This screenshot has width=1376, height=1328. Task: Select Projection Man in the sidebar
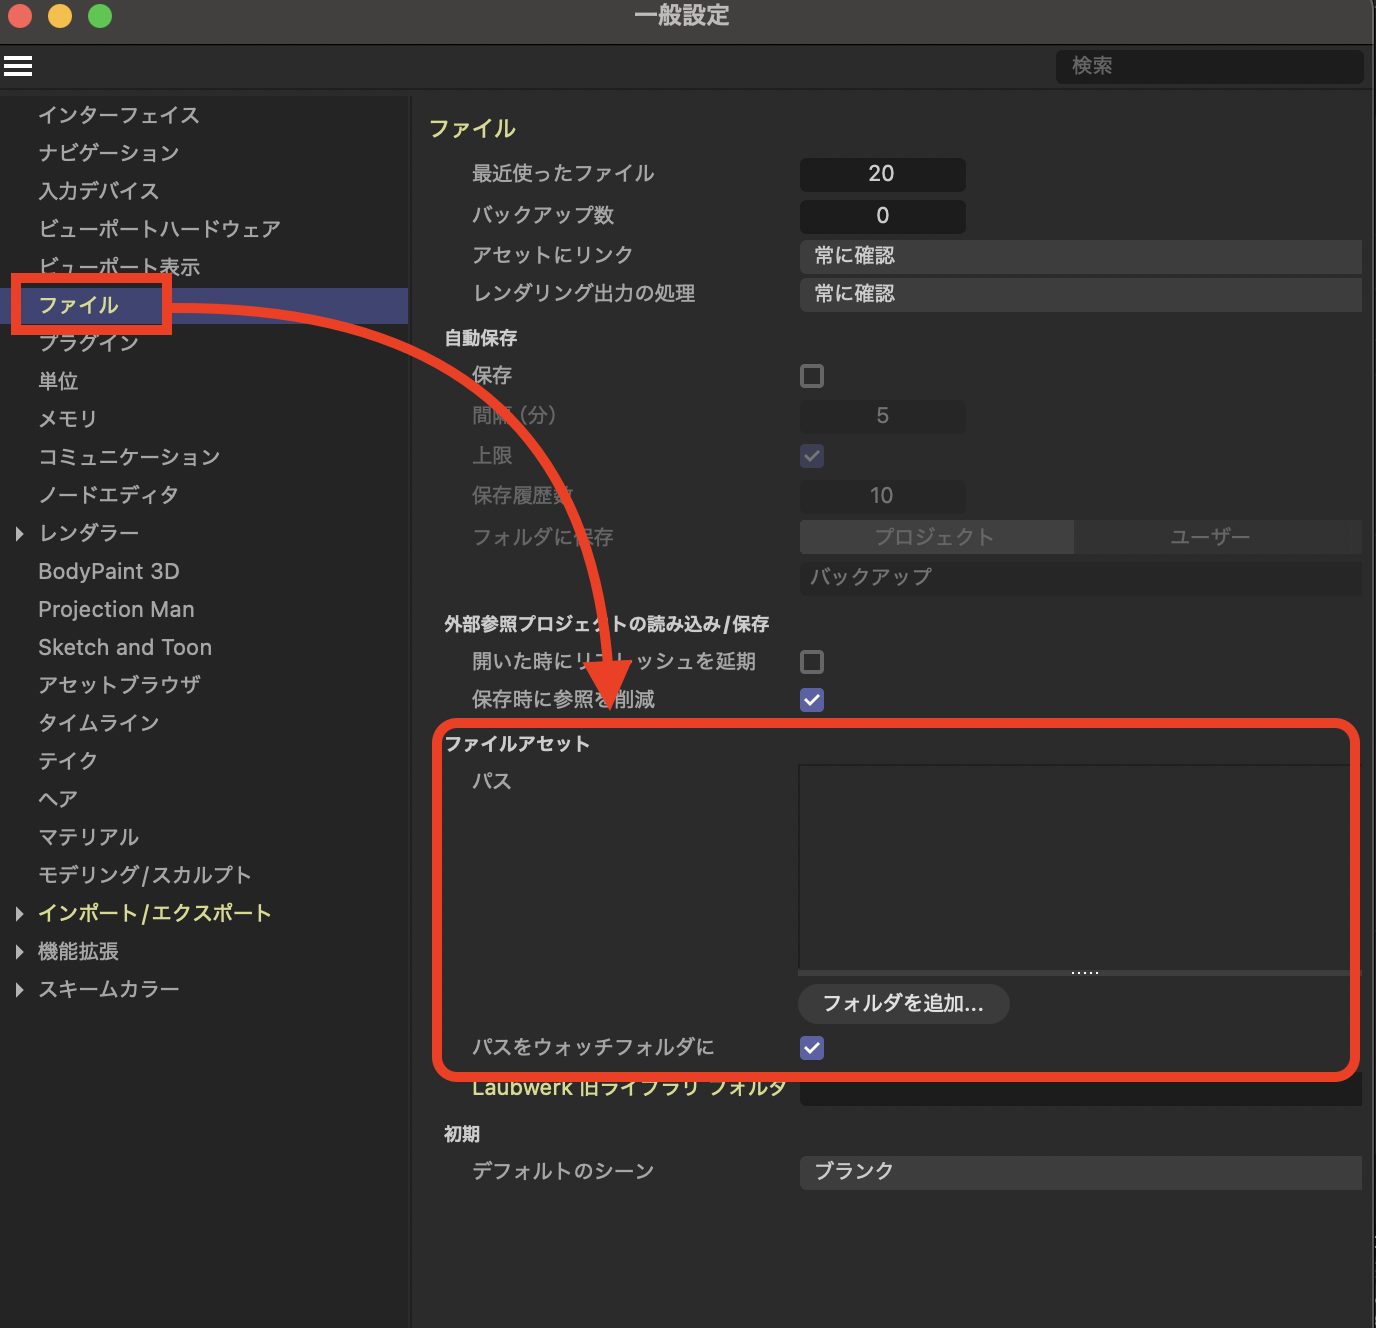point(116,609)
